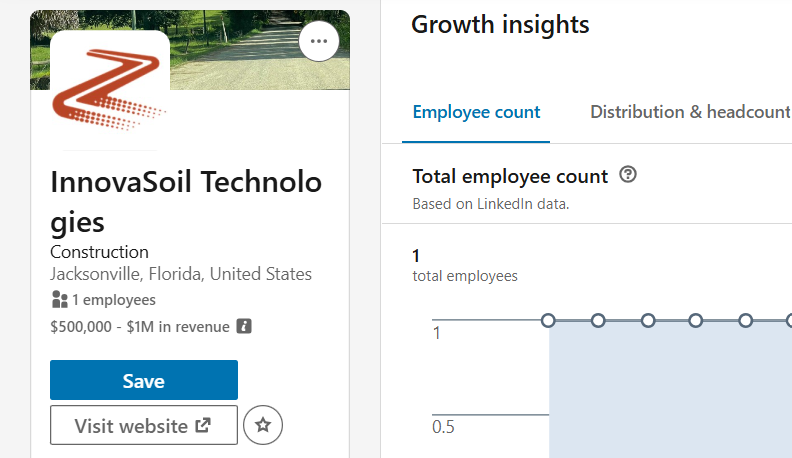Image resolution: width=792 pixels, height=458 pixels.
Task: Switch to the Distribution & headcount tab
Action: (690, 112)
